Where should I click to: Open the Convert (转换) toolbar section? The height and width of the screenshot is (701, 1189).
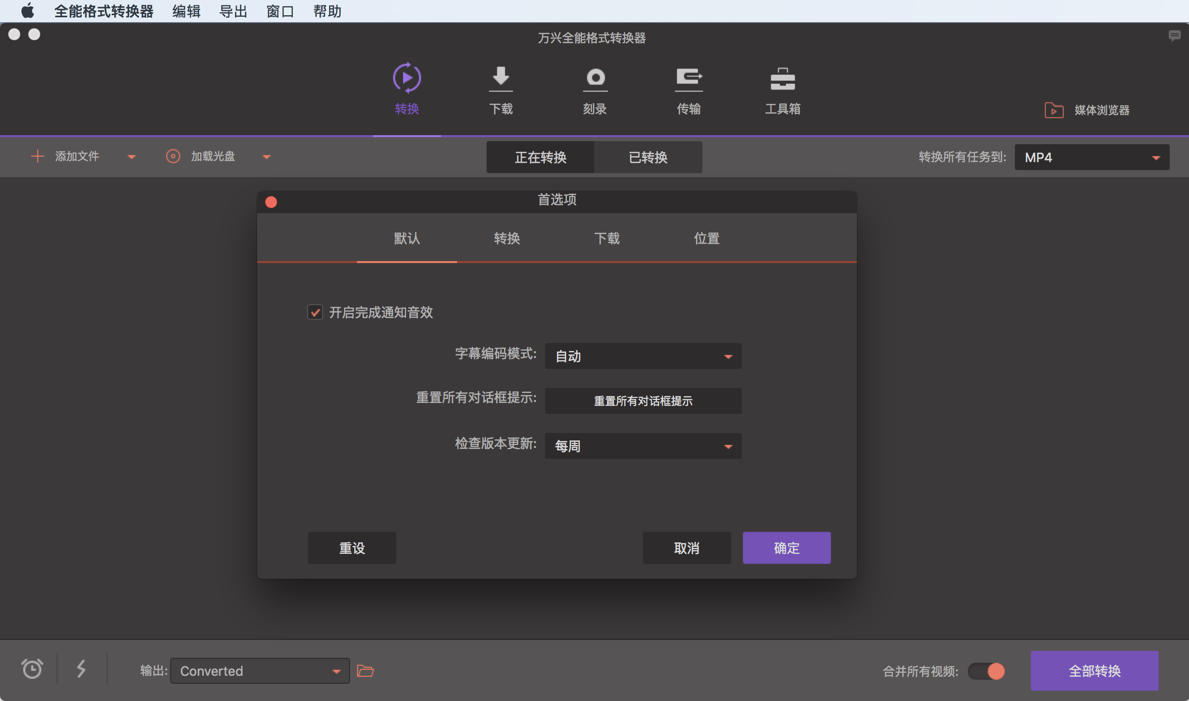pyautogui.click(x=407, y=90)
